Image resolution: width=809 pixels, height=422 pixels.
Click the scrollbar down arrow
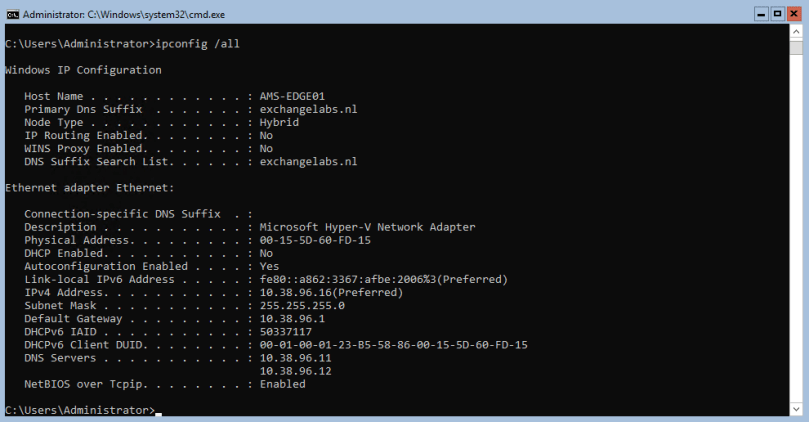(797, 411)
